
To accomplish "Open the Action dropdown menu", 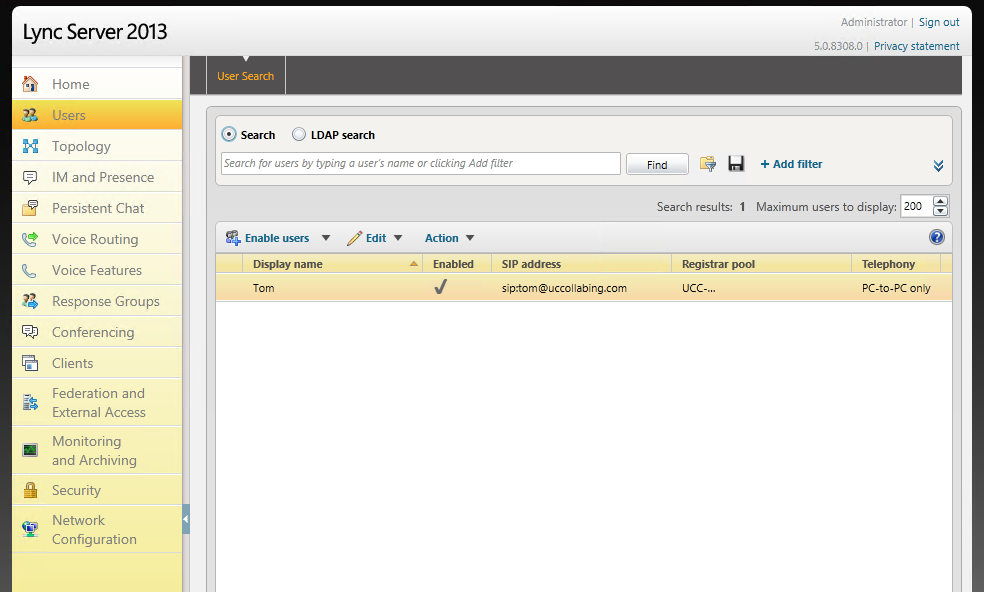I will coord(449,238).
